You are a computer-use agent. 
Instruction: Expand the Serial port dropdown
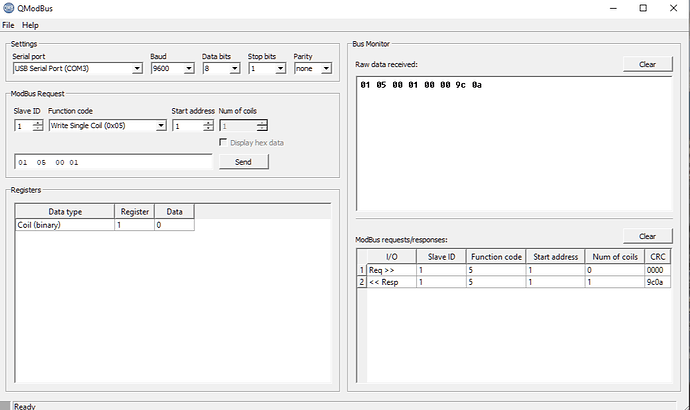click(x=78, y=69)
